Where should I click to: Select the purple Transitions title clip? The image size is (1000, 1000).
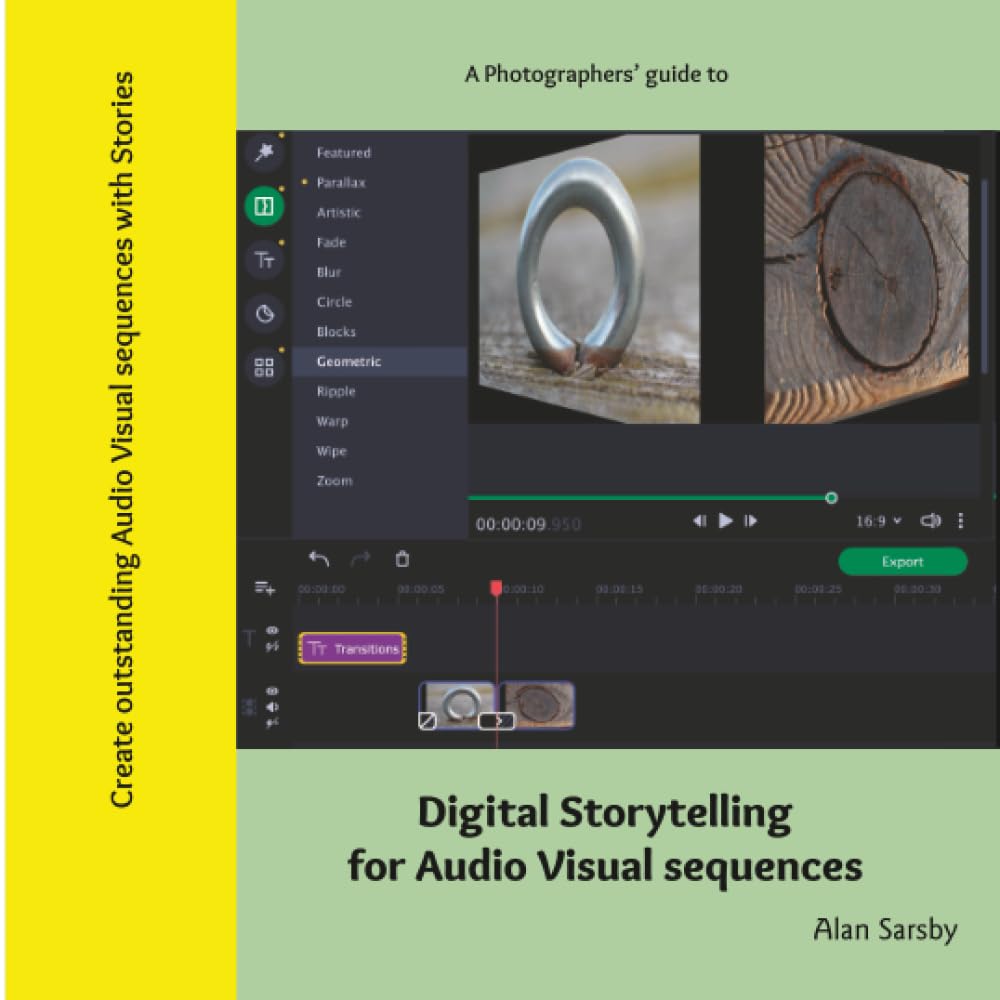click(x=352, y=649)
